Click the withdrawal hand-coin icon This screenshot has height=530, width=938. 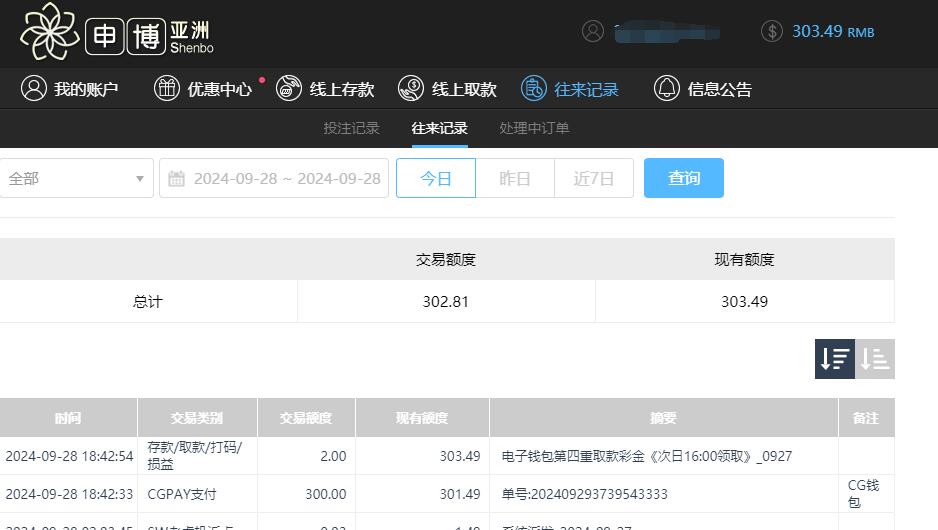(411, 89)
